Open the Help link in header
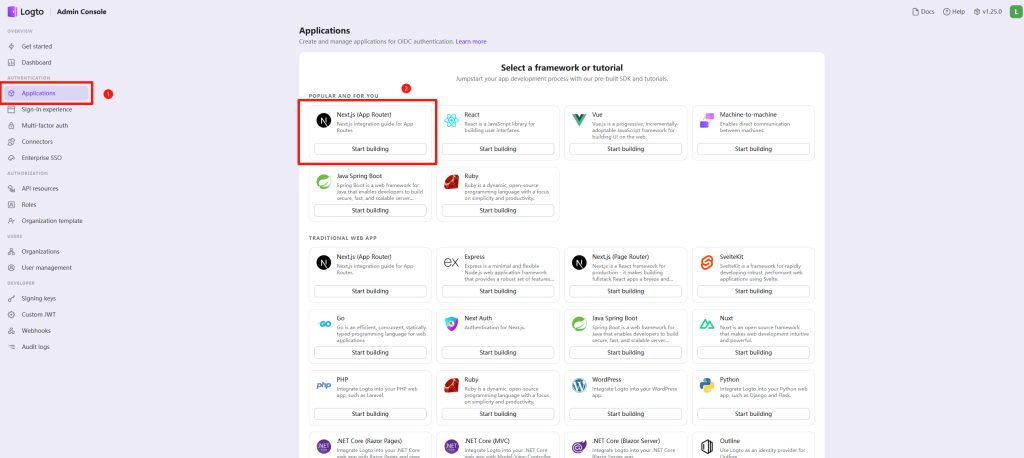Viewport: 1024px width, 458px height. [x=954, y=12]
